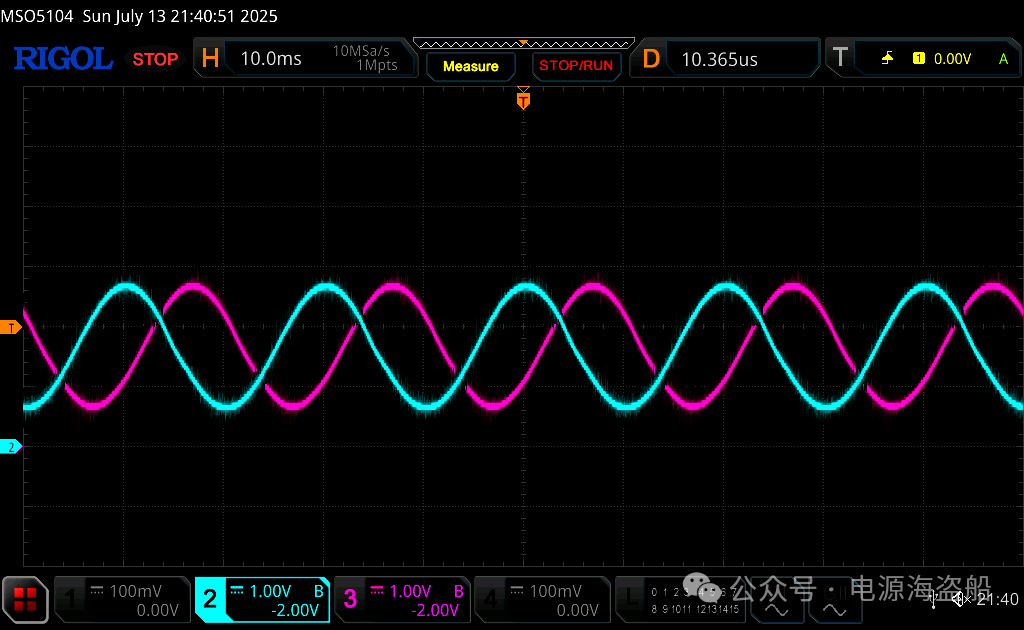
Task: Click channel 2's -2.00V offset value
Action: click(295, 610)
